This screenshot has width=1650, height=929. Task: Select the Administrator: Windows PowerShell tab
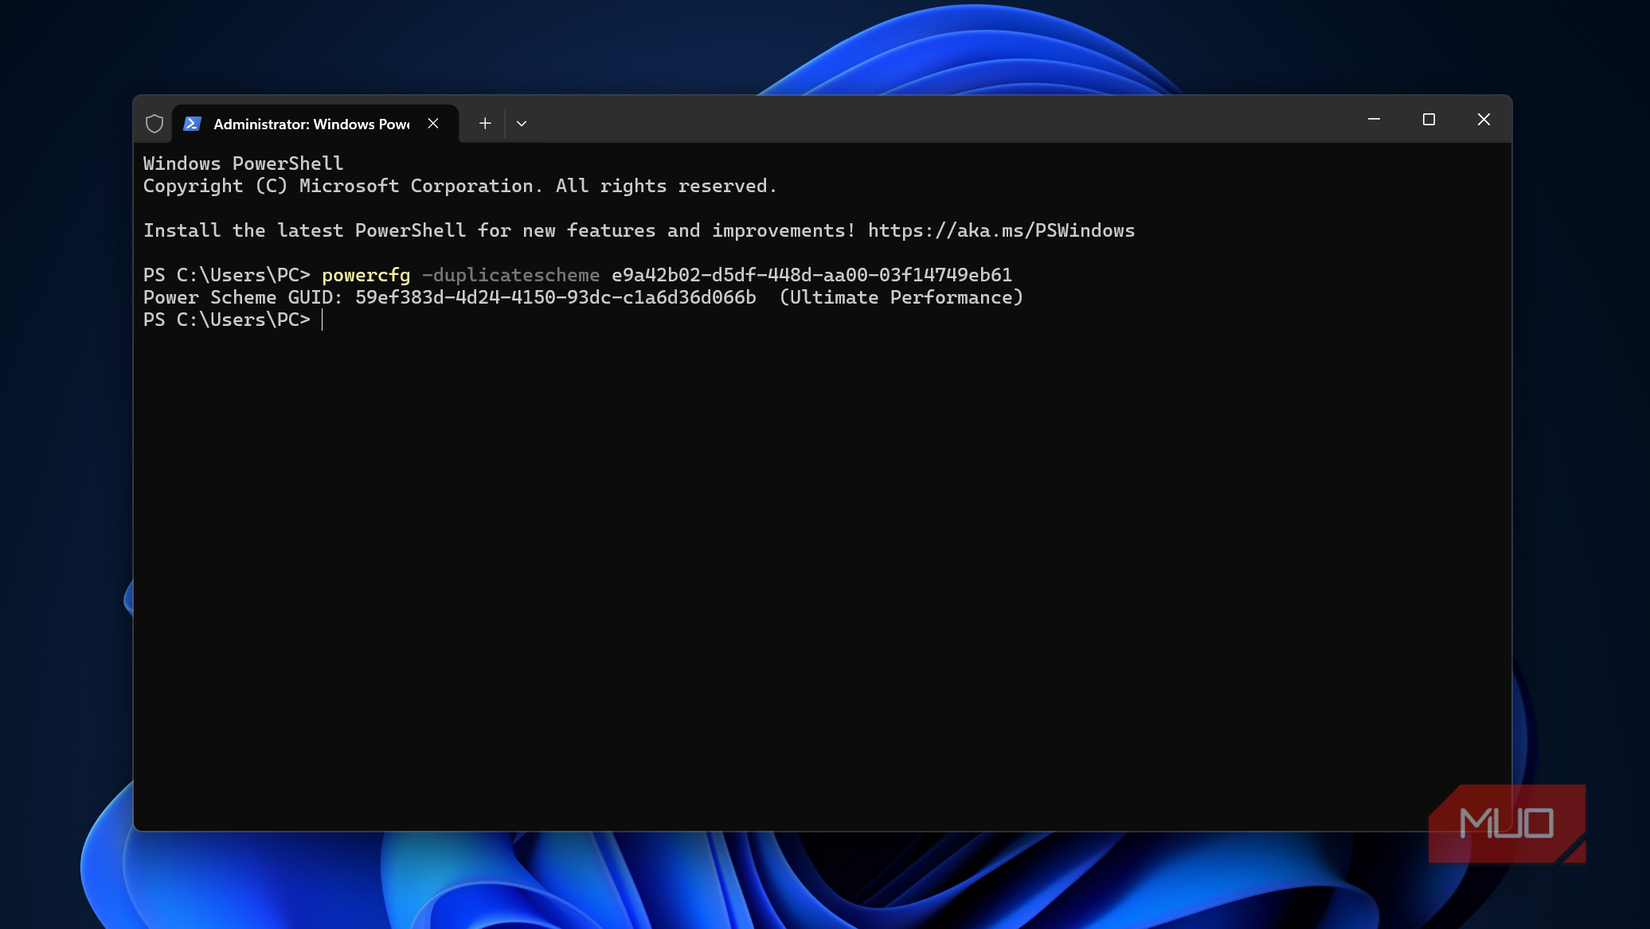(315, 124)
